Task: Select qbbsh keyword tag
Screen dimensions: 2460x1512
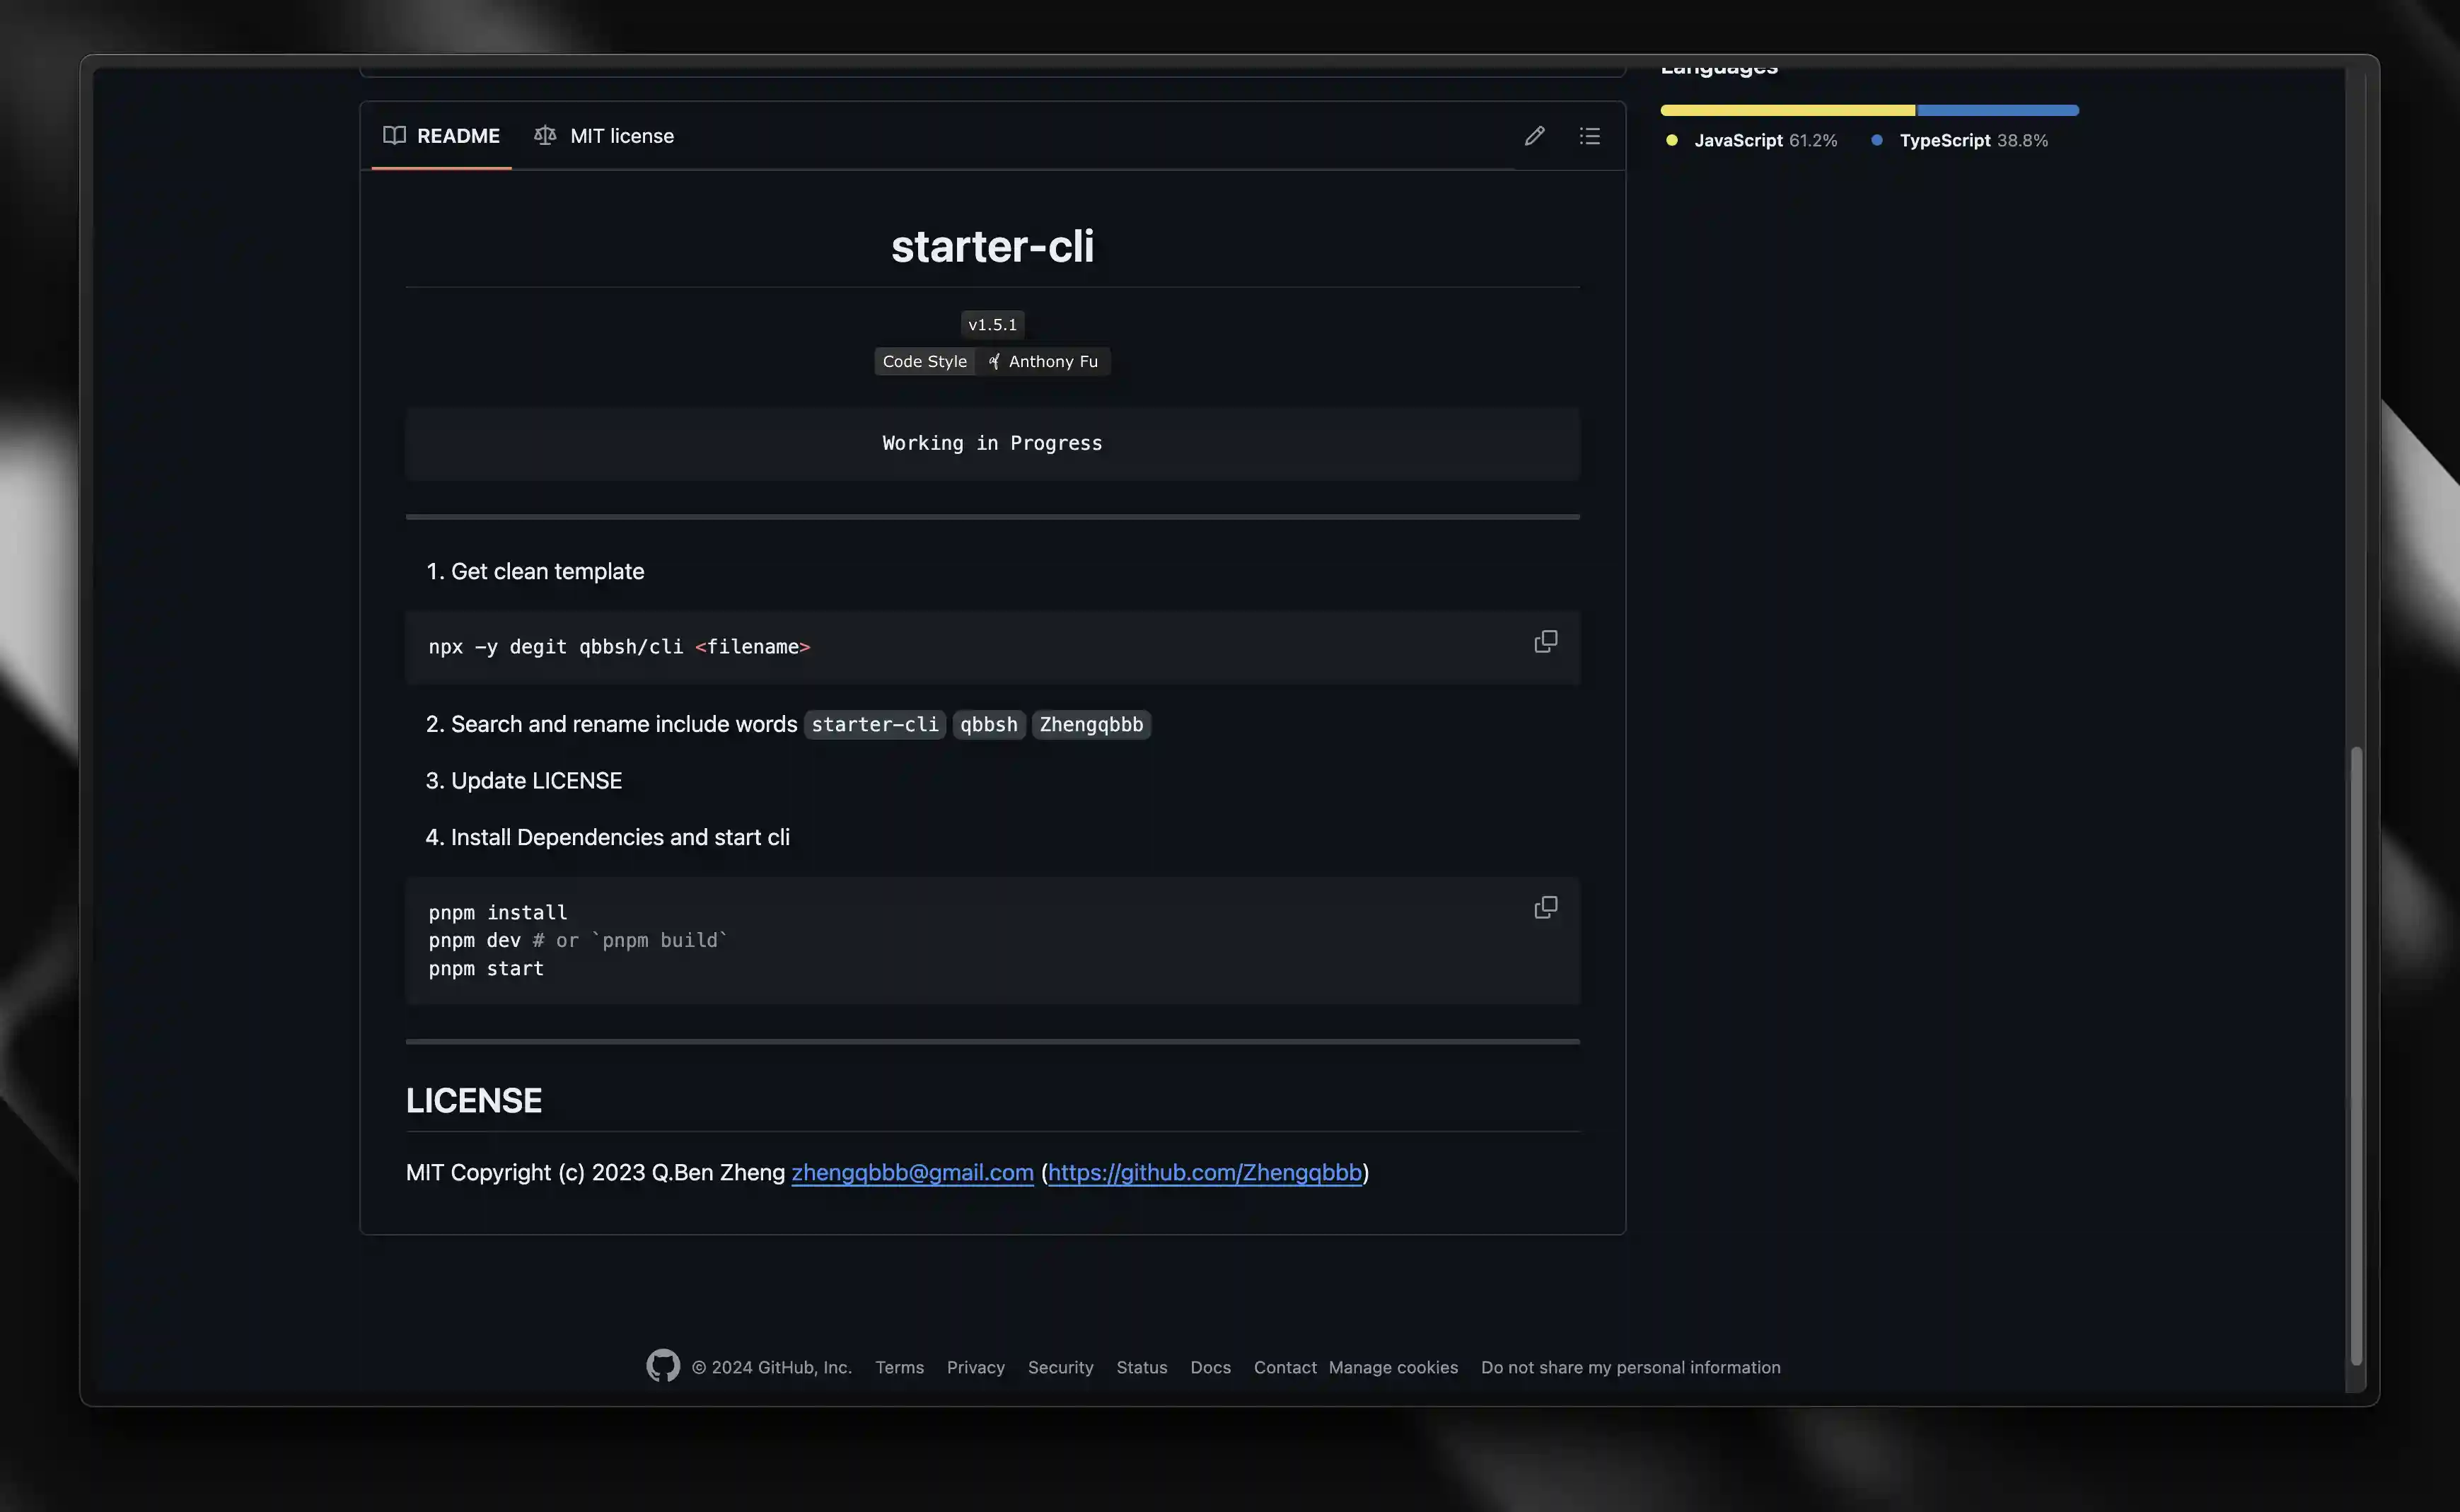Action: coord(990,723)
